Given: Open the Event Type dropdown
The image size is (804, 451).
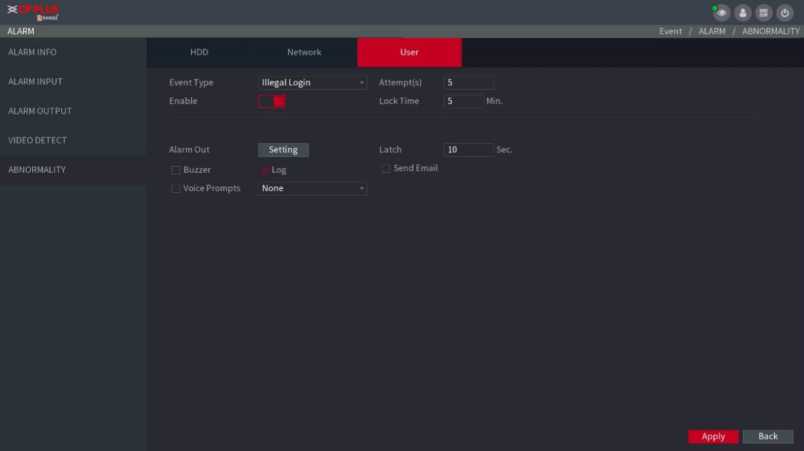Looking at the screenshot, I should (312, 83).
